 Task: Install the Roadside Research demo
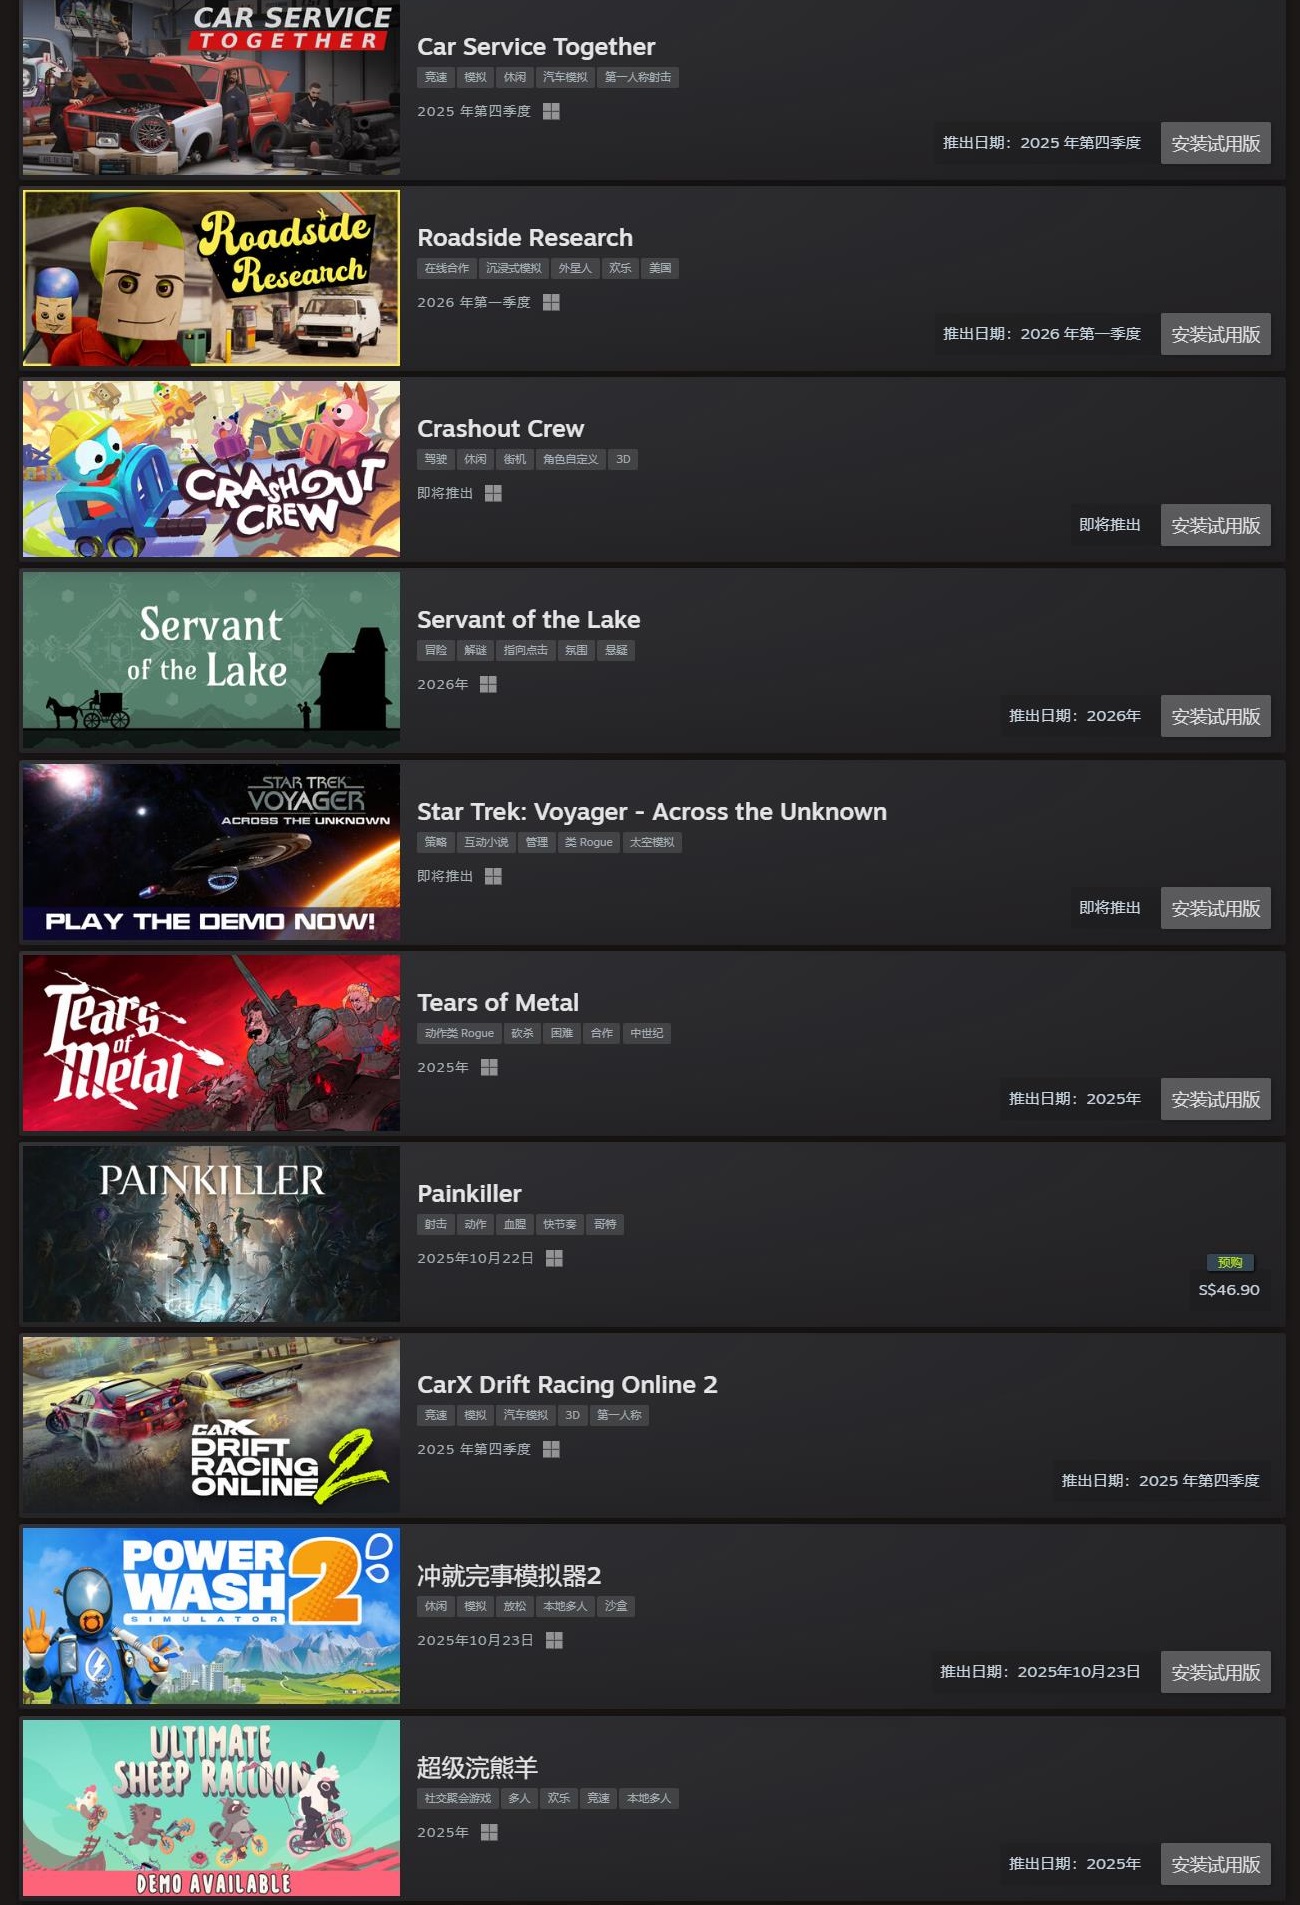(x=1215, y=334)
